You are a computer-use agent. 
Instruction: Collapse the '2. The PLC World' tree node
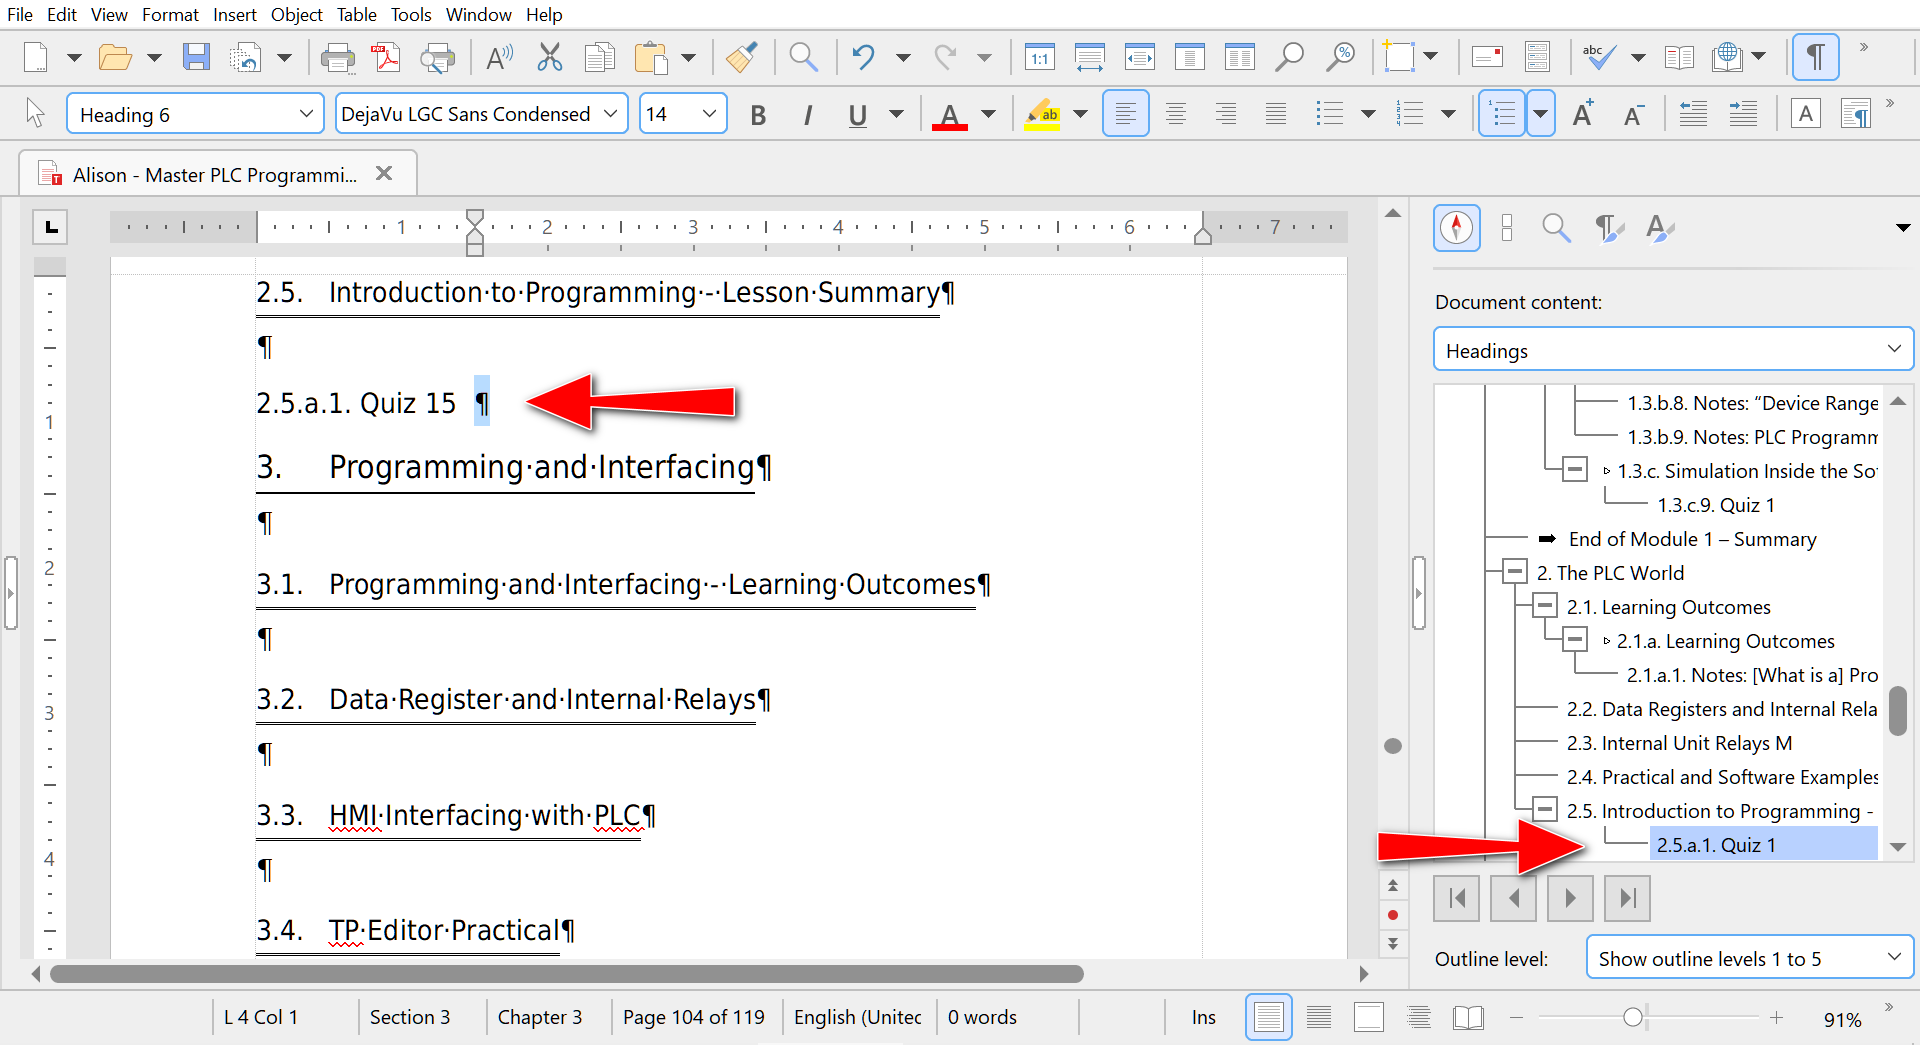pos(1515,573)
